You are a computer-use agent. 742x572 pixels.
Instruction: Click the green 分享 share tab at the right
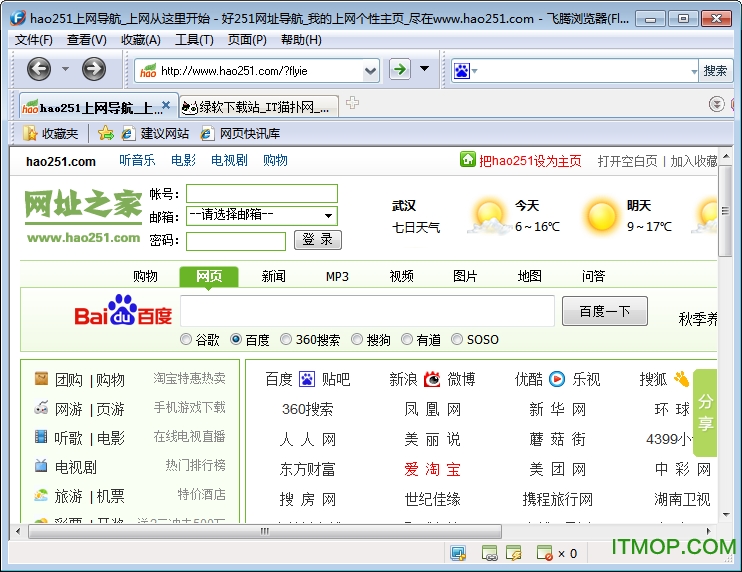coord(705,413)
